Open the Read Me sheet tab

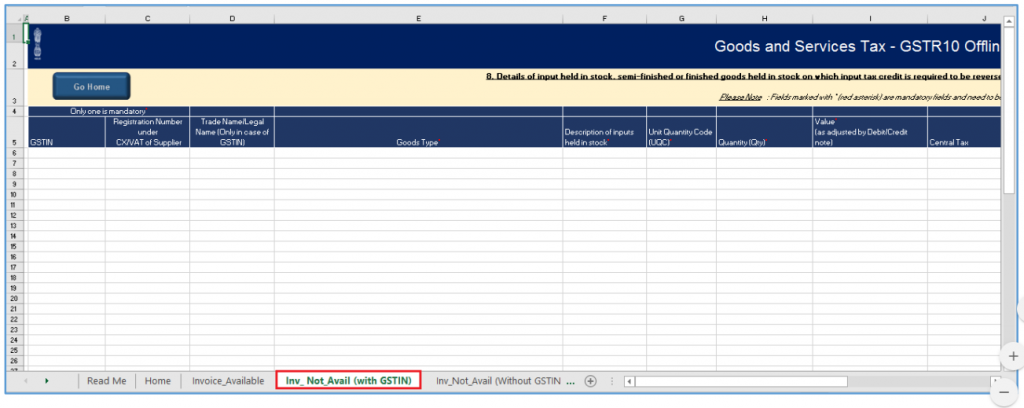(106, 381)
